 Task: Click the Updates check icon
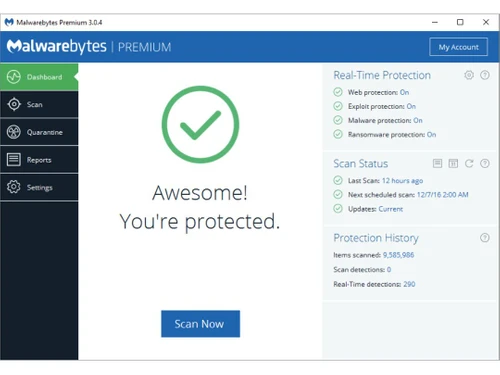pos(338,209)
